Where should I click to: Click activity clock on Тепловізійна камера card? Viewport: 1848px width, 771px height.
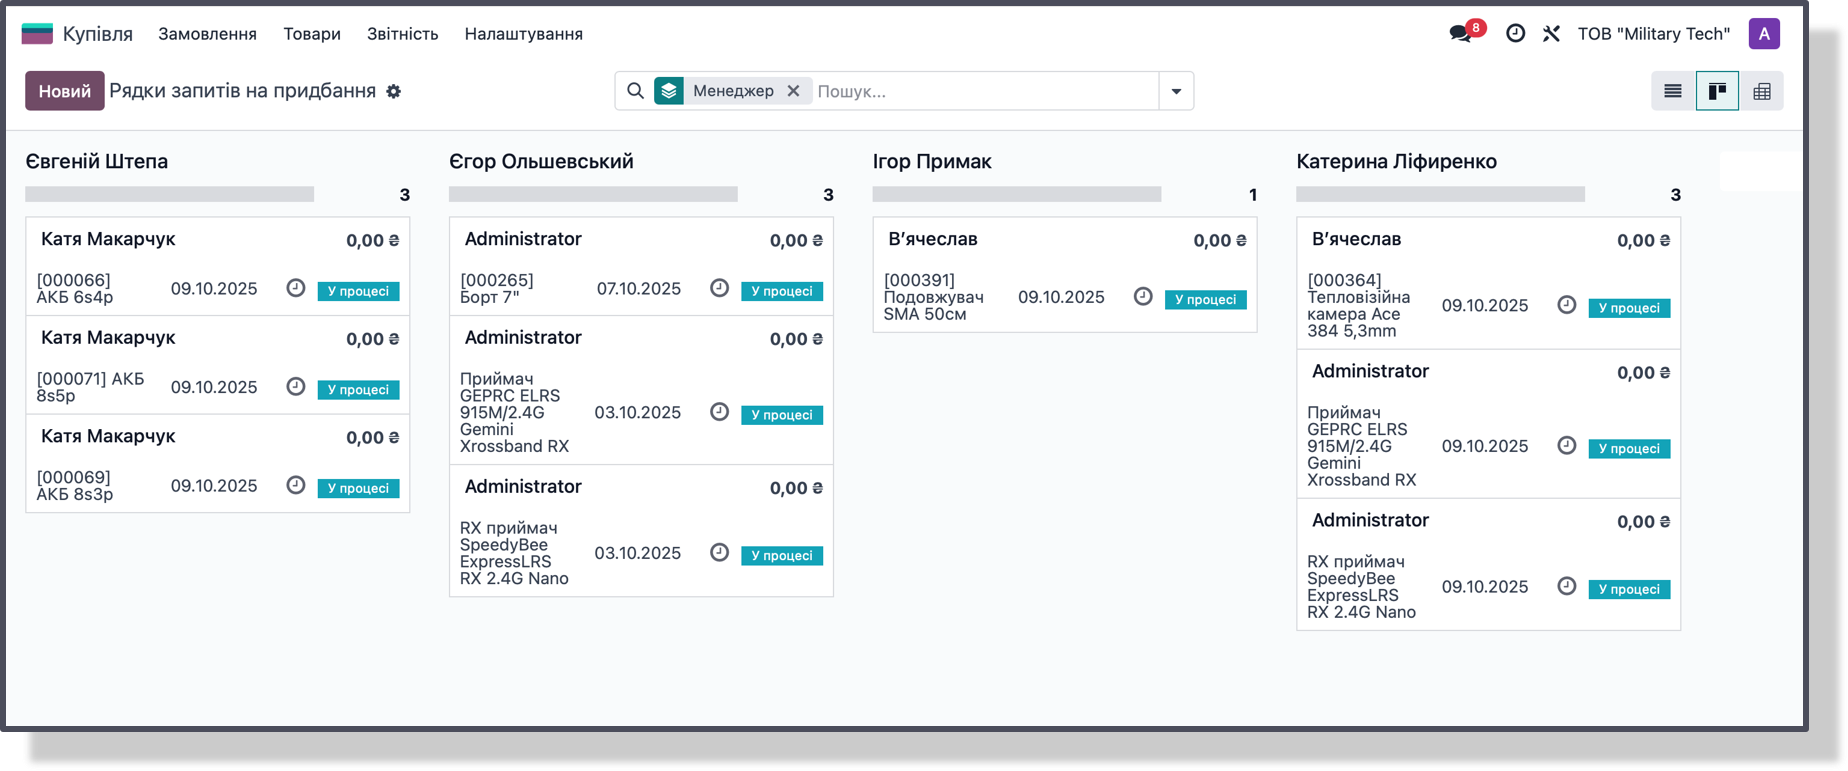(1566, 305)
